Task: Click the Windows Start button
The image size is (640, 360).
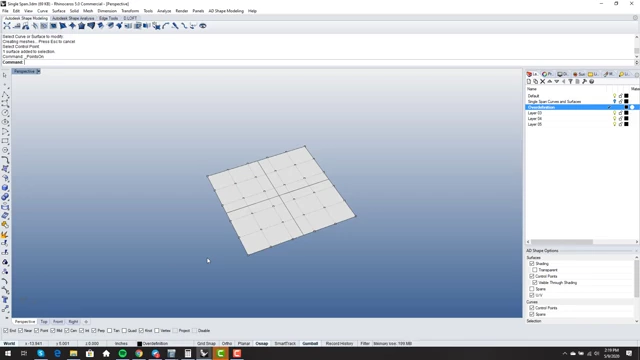Action: click(x=8, y=353)
